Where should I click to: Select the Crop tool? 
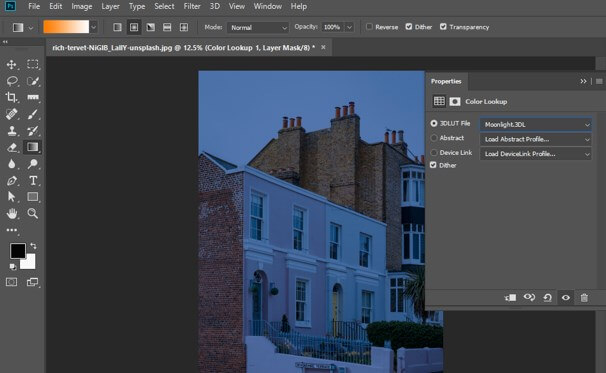[x=11, y=97]
